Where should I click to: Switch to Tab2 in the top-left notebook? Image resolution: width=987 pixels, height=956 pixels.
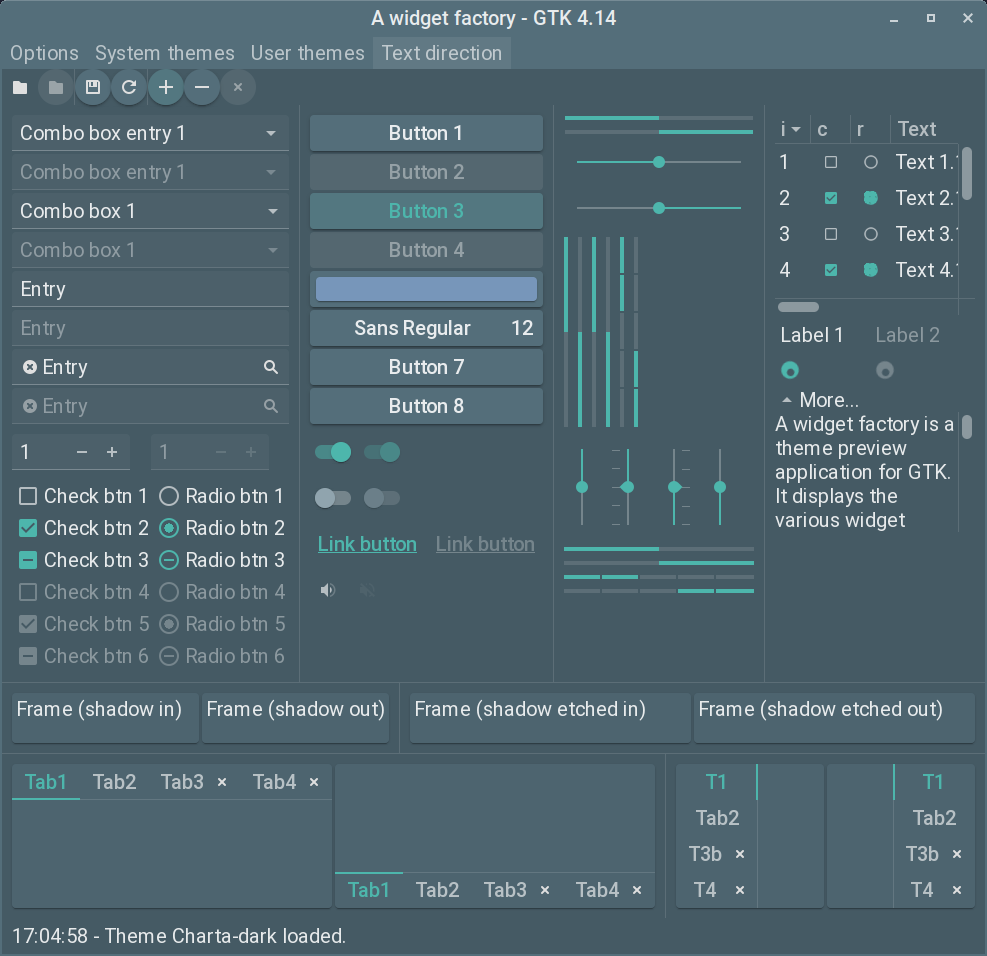115,782
